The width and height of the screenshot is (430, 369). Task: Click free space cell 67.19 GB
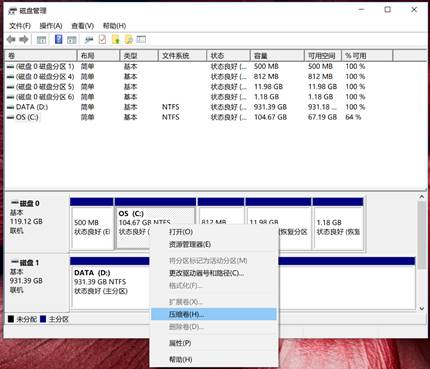pos(322,117)
